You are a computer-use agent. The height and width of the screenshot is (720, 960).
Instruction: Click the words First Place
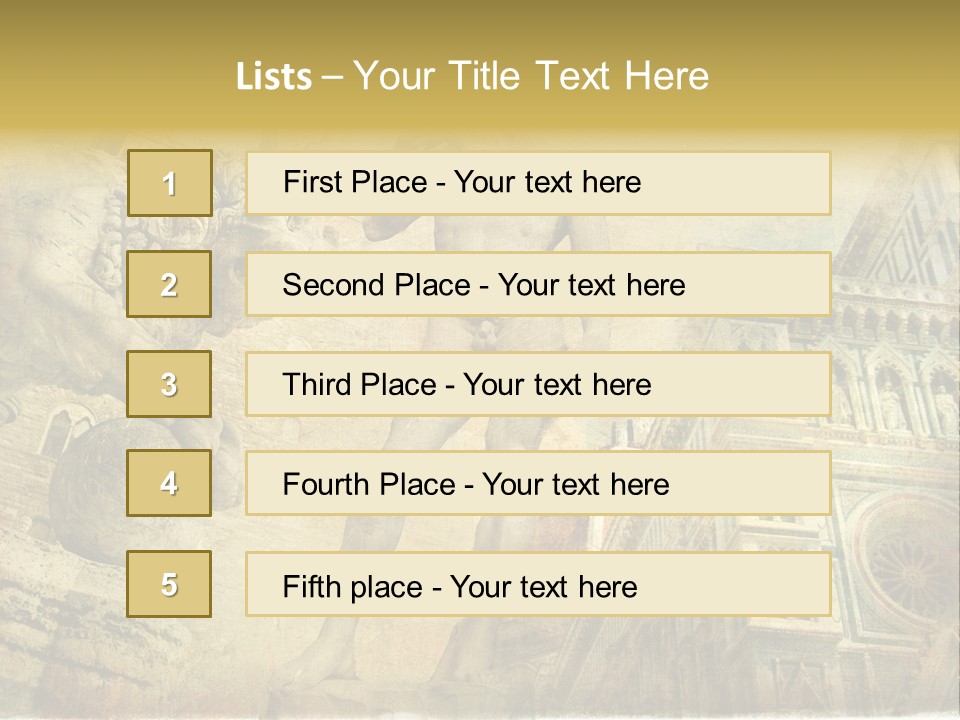[x=355, y=182]
